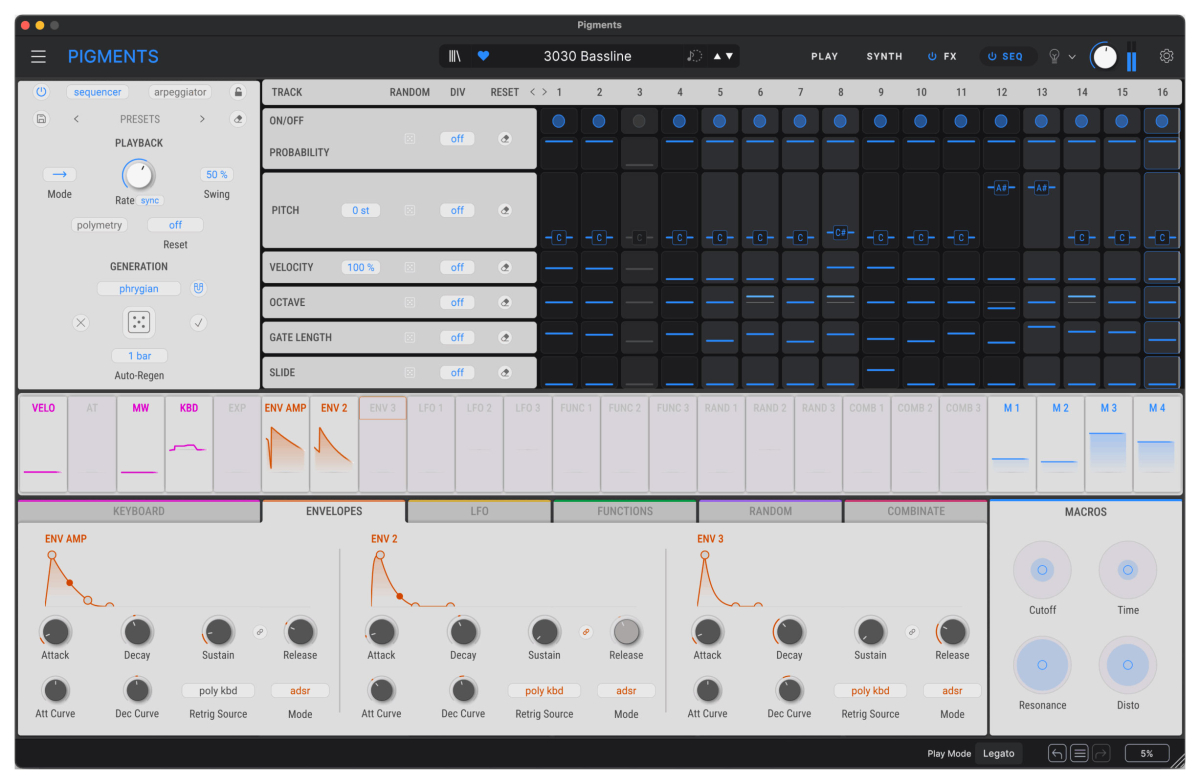This screenshot has height=784, width=1200.
Task: Click the save preset disk icon
Action: tap(40, 118)
